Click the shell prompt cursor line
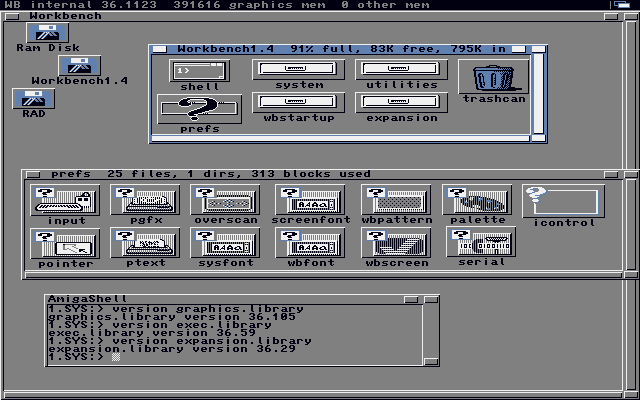This screenshot has width=640, height=400. pos(84,357)
